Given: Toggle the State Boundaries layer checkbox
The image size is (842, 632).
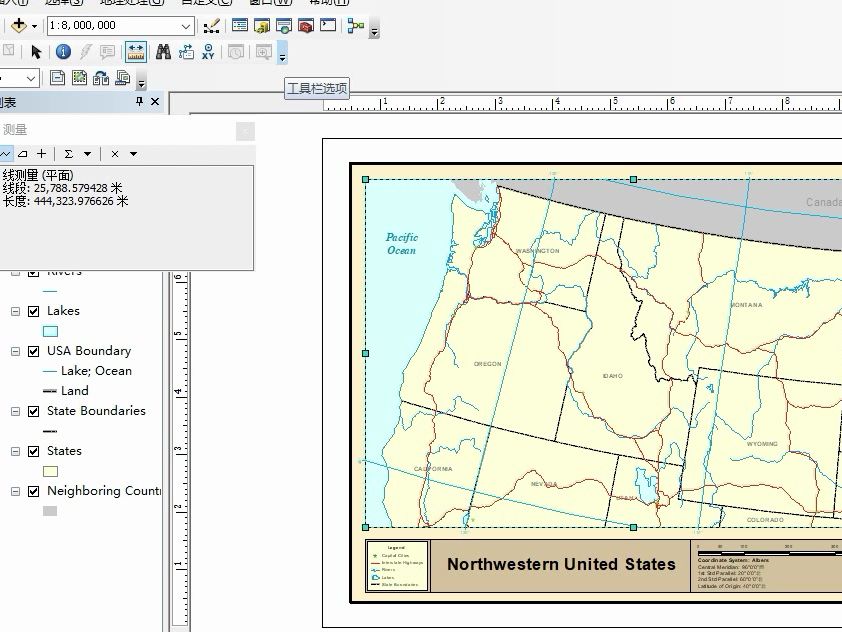Looking at the screenshot, I should click(33, 411).
